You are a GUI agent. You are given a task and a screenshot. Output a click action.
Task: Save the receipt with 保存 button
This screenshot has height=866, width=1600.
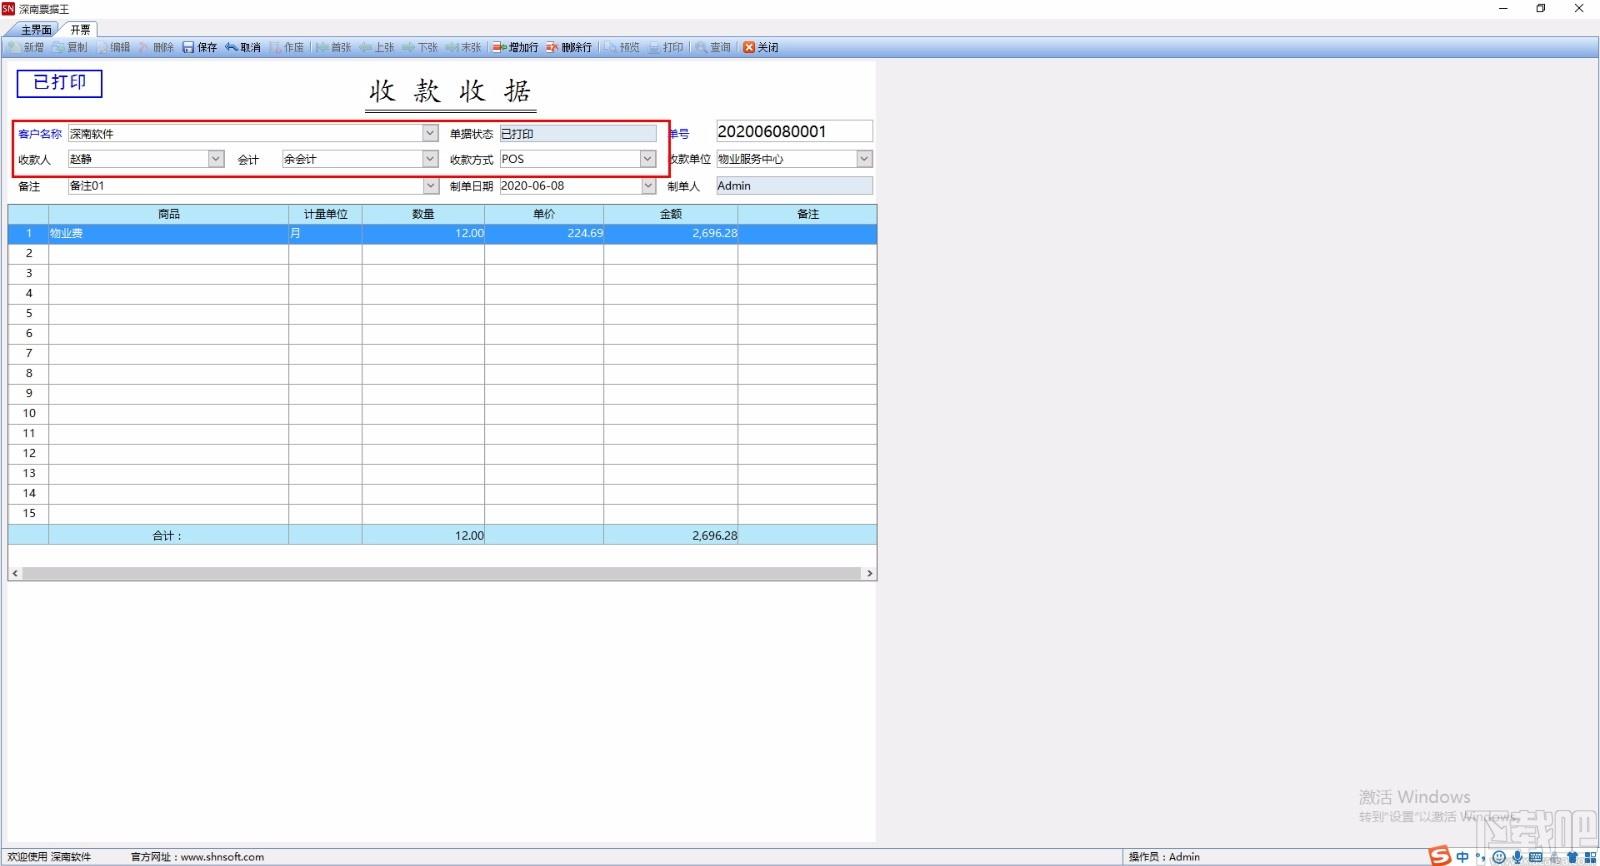[x=199, y=47]
